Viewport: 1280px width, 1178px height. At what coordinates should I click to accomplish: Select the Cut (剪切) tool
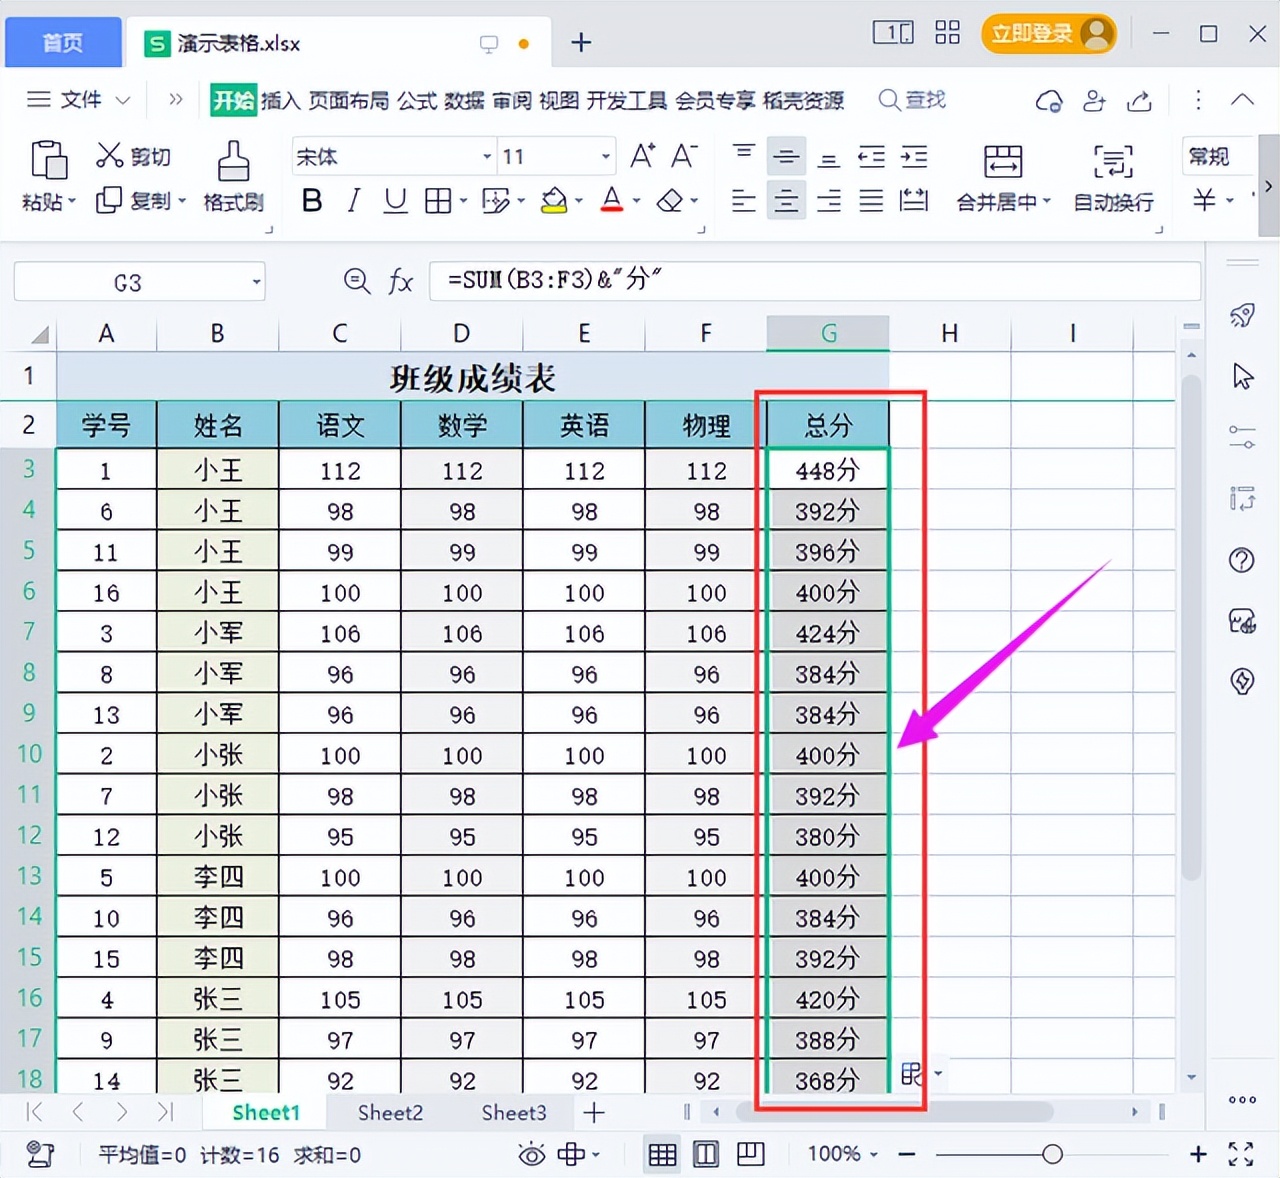[135, 156]
